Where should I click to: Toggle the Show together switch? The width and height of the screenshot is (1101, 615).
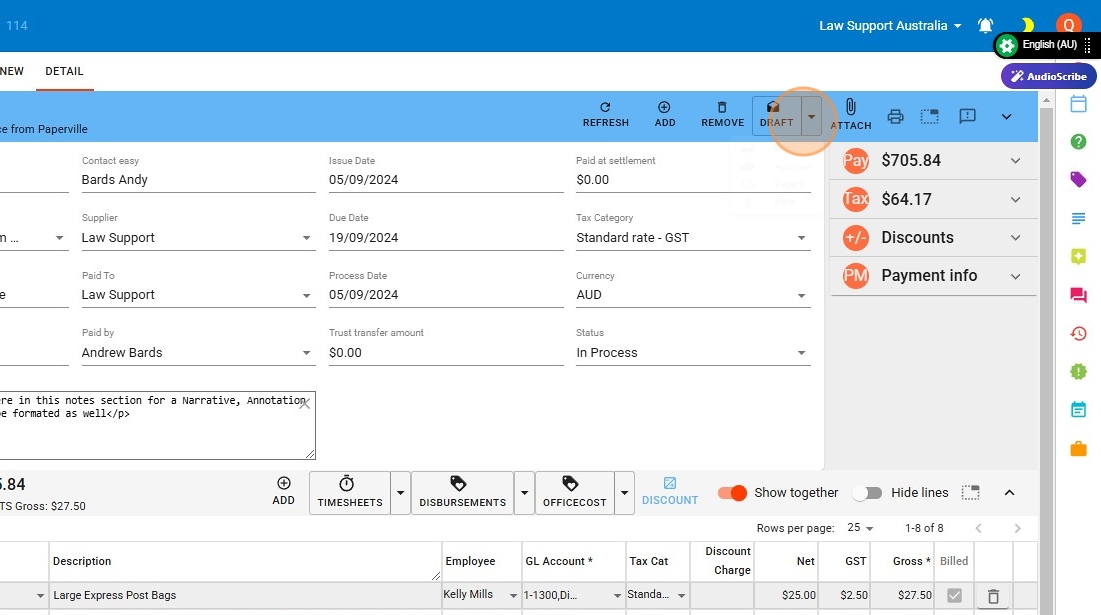[x=732, y=493]
